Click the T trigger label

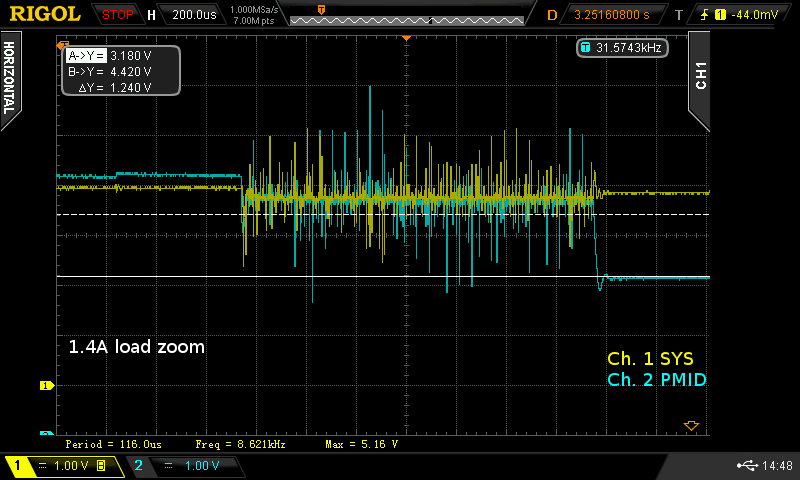(679, 15)
